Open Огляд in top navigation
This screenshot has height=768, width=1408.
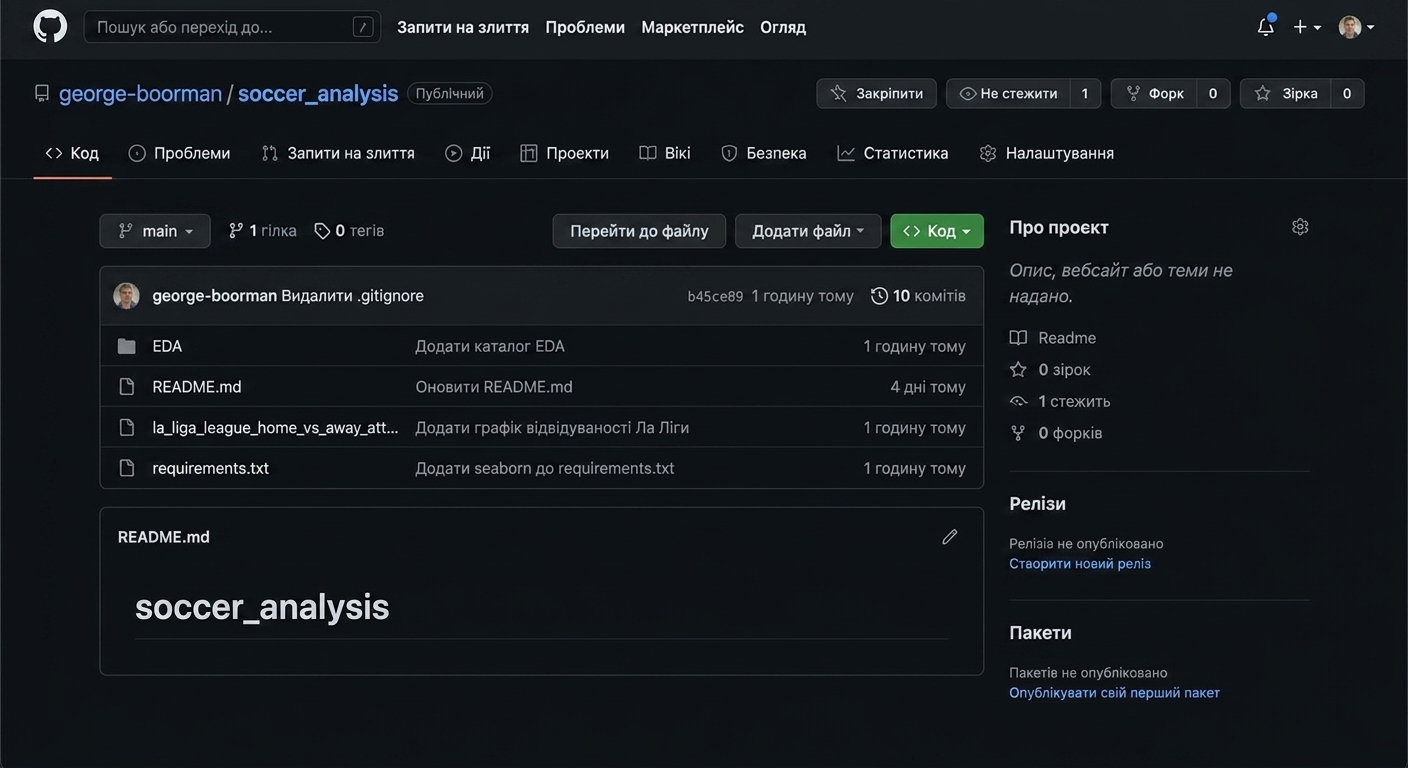(x=783, y=27)
